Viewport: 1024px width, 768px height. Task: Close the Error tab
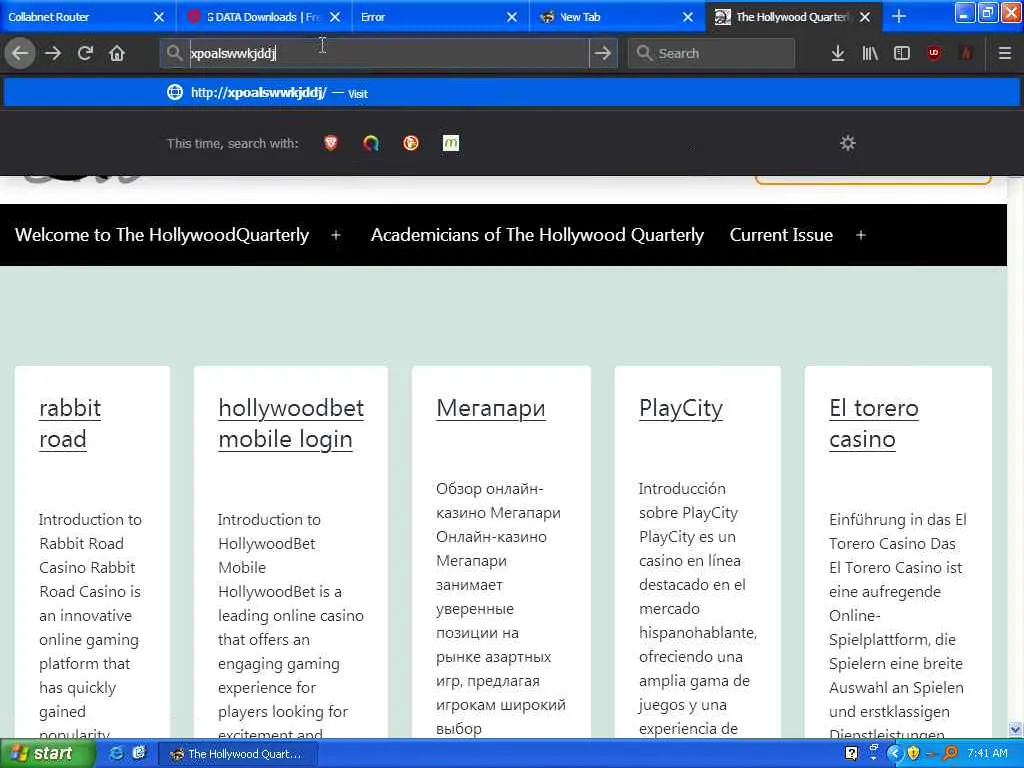(512, 17)
